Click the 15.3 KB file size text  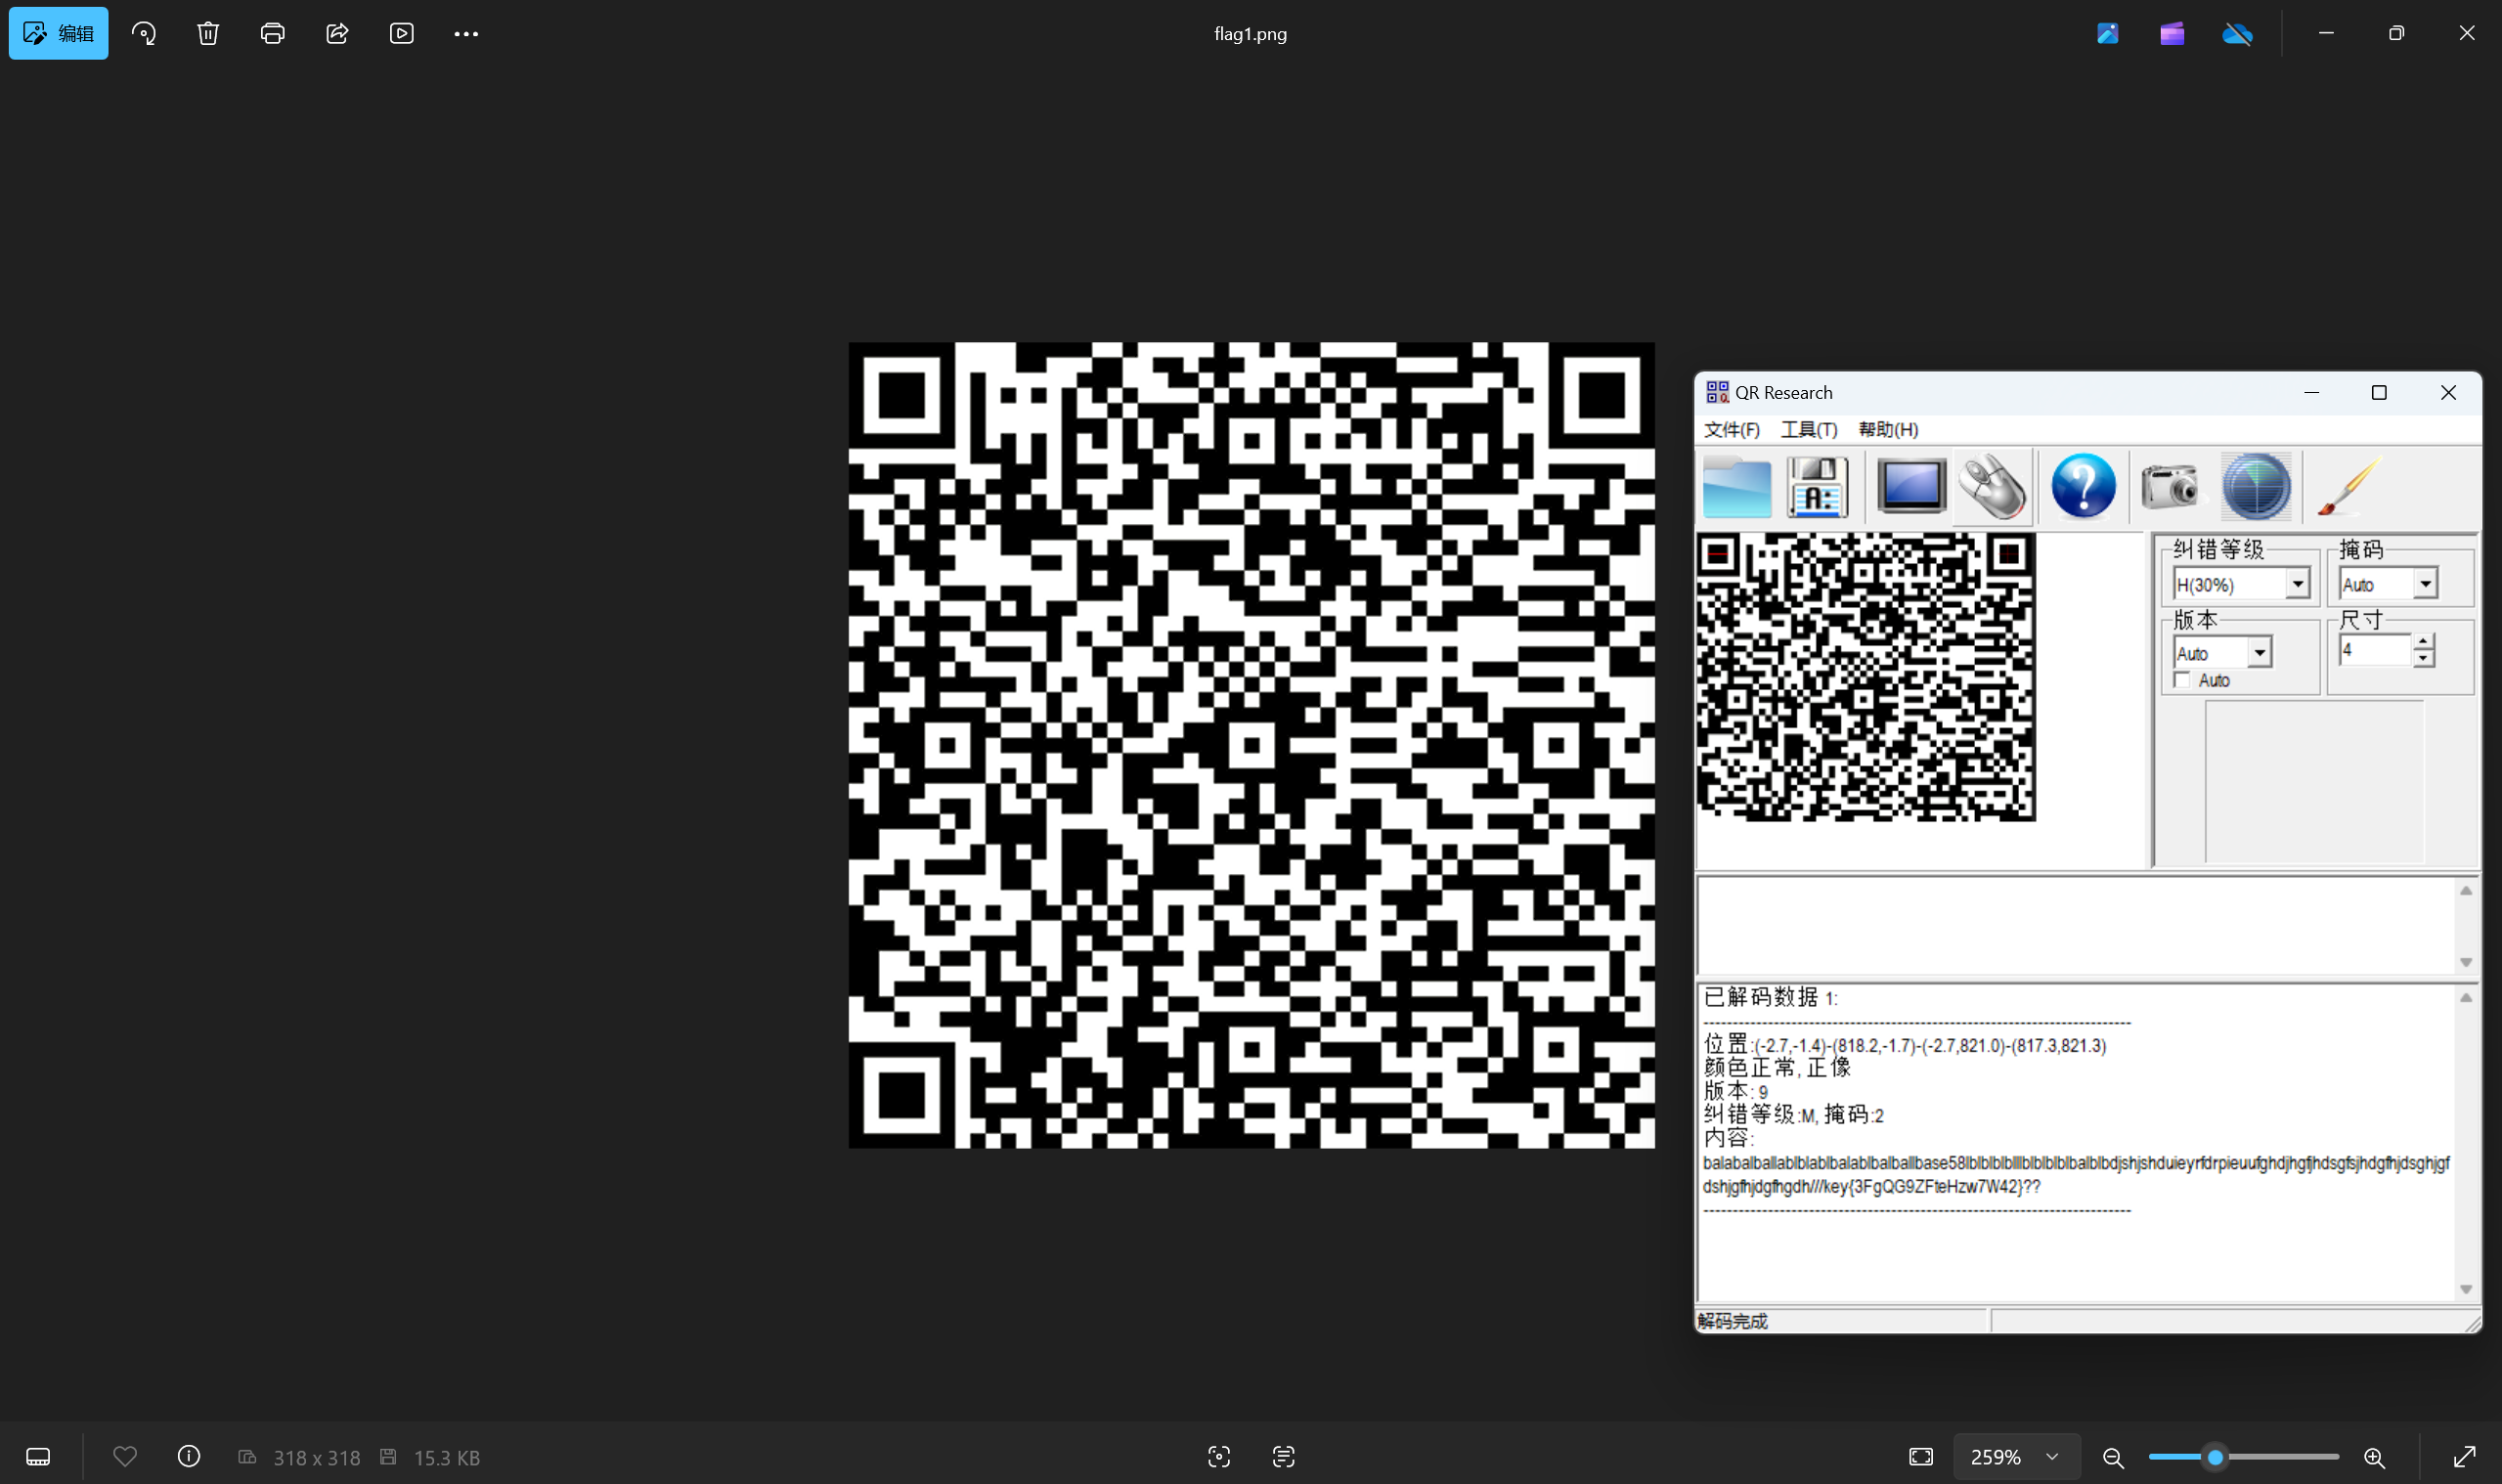(x=447, y=1458)
